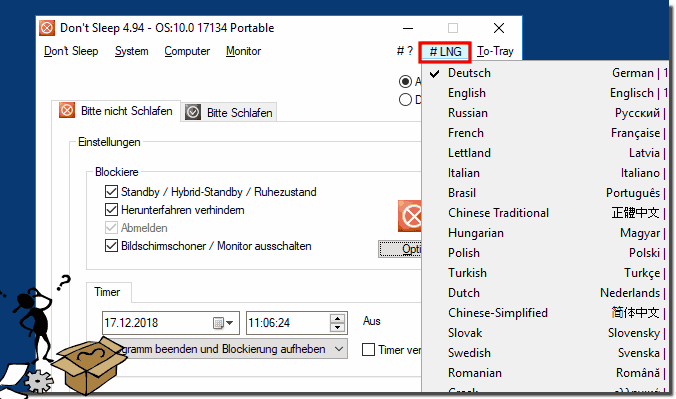Select Russian language entry
This screenshot has width=676, height=399.
point(545,113)
